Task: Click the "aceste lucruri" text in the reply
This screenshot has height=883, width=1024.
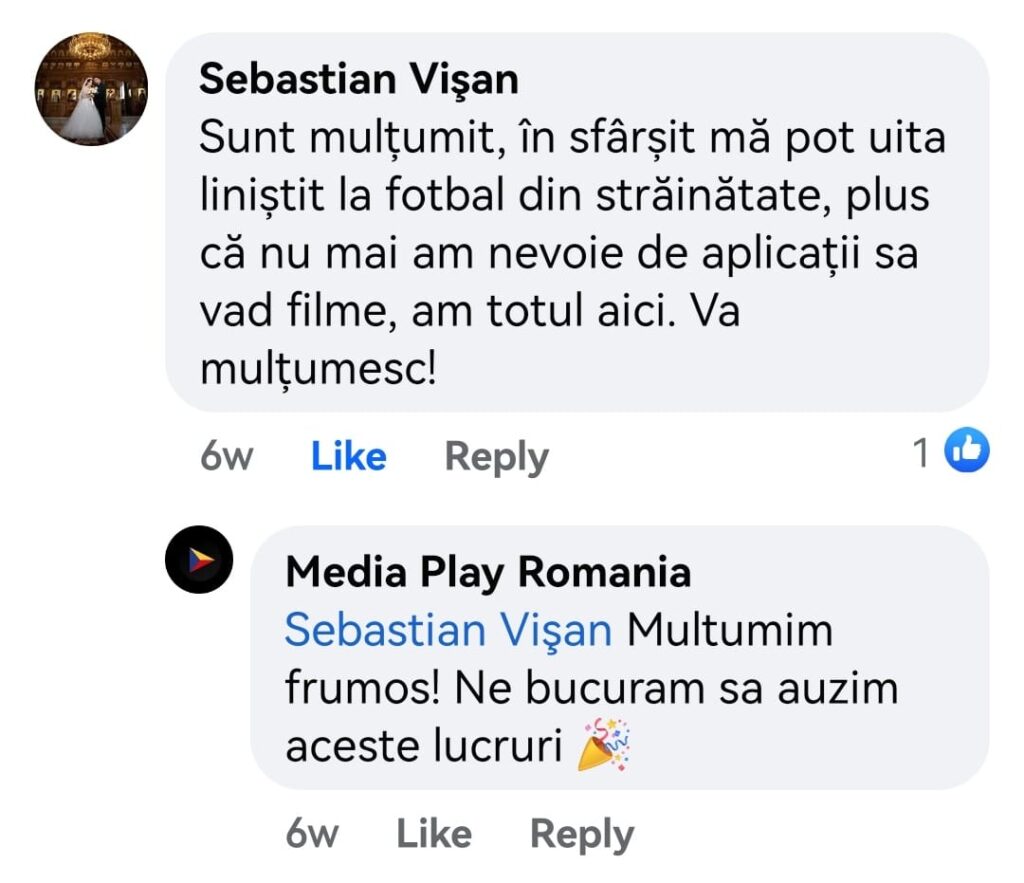Action: tap(423, 747)
